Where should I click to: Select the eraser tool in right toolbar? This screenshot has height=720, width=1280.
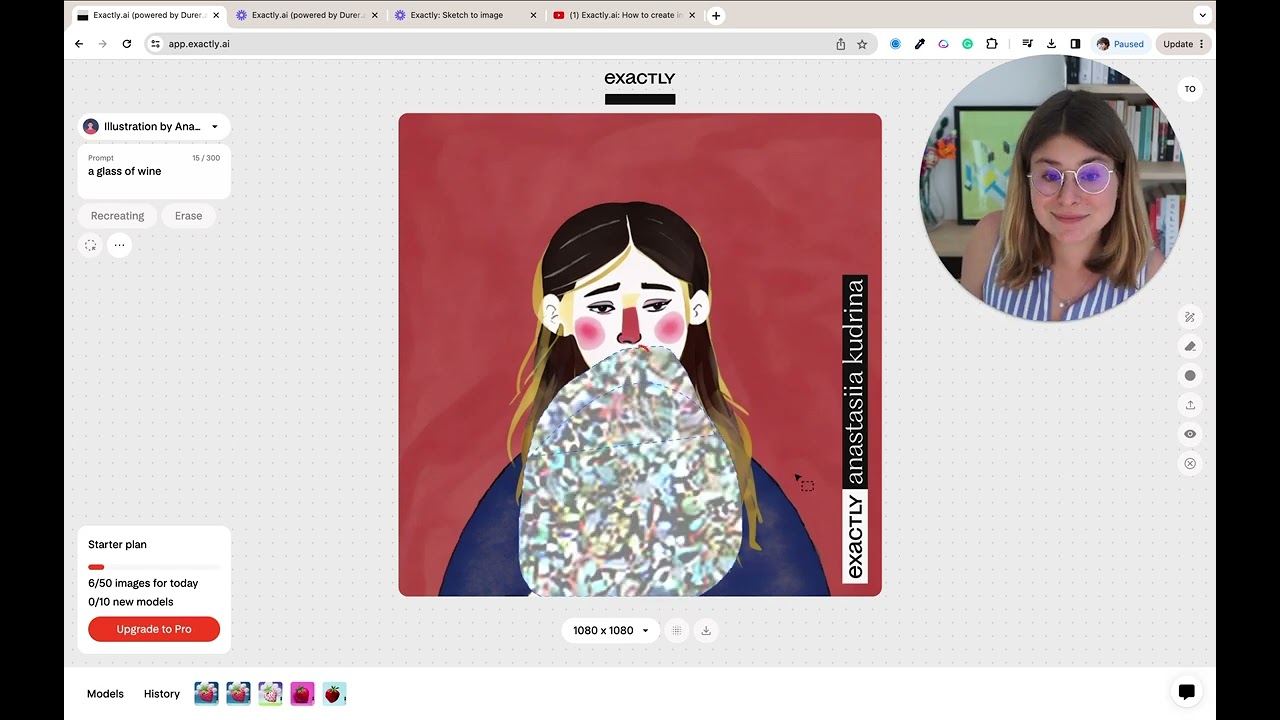(1190, 347)
